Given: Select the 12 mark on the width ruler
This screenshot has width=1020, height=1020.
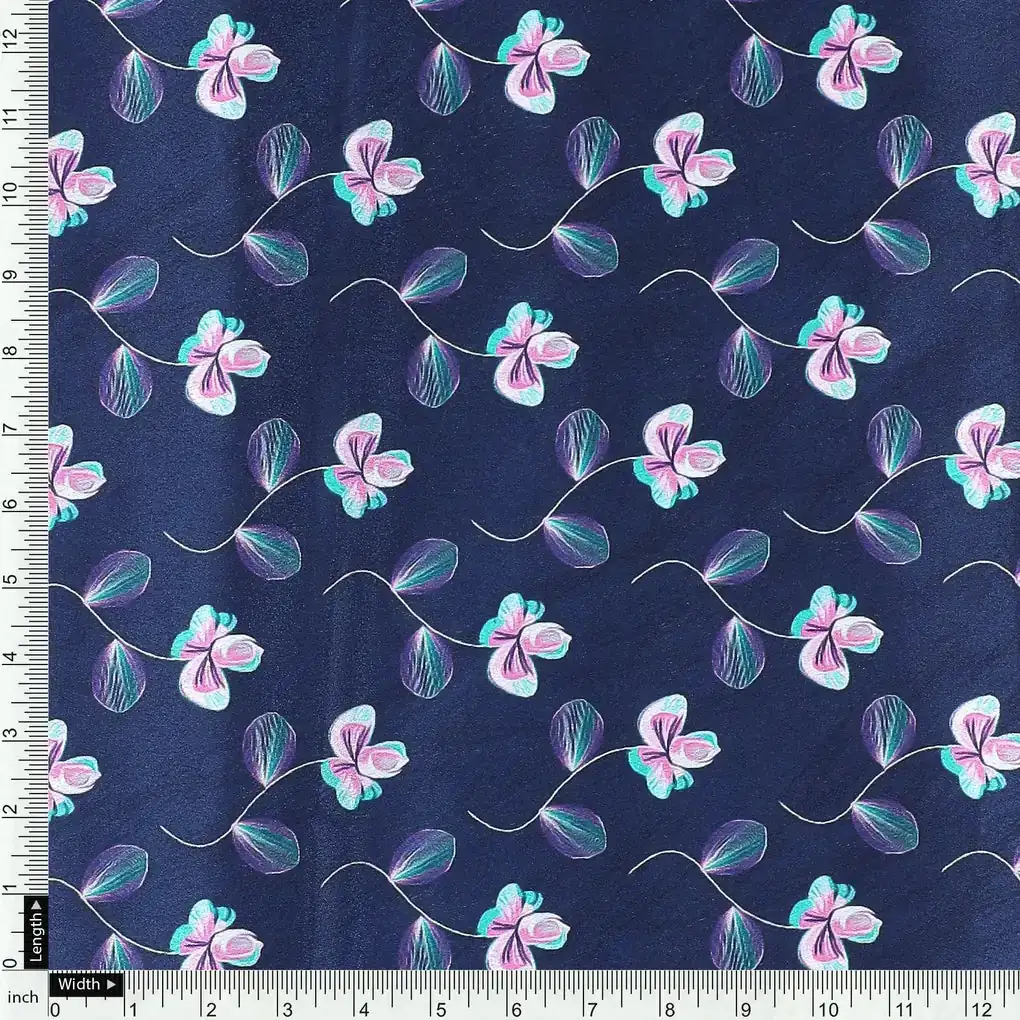Looking at the screenshot, I should click(982, 1009).
